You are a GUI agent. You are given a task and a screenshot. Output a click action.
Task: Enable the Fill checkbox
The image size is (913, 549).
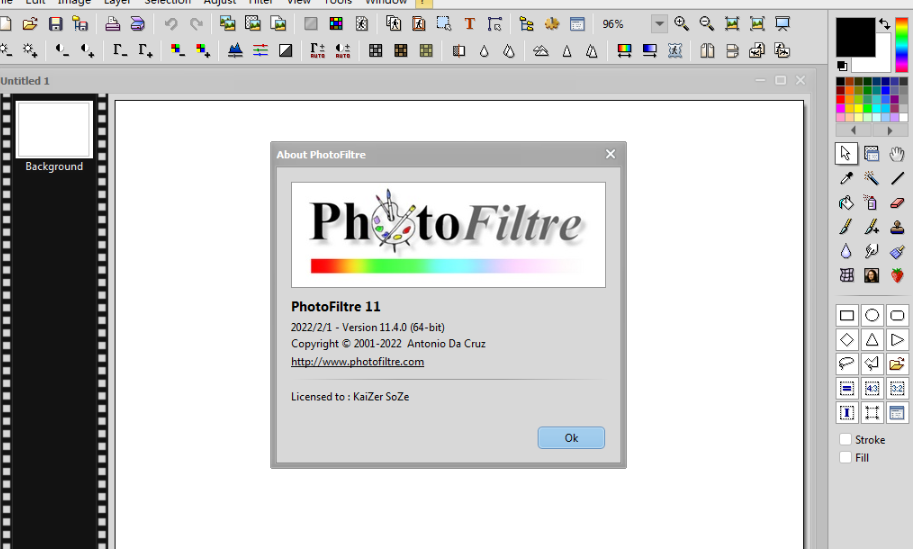[x=845, y=458]
